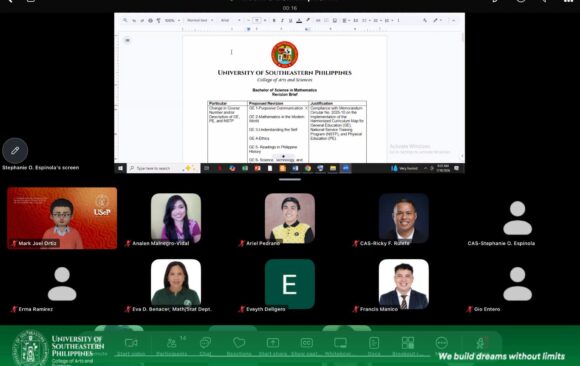Click the annotate pencil button
This screenshot has width=580, height=366.
15,151
